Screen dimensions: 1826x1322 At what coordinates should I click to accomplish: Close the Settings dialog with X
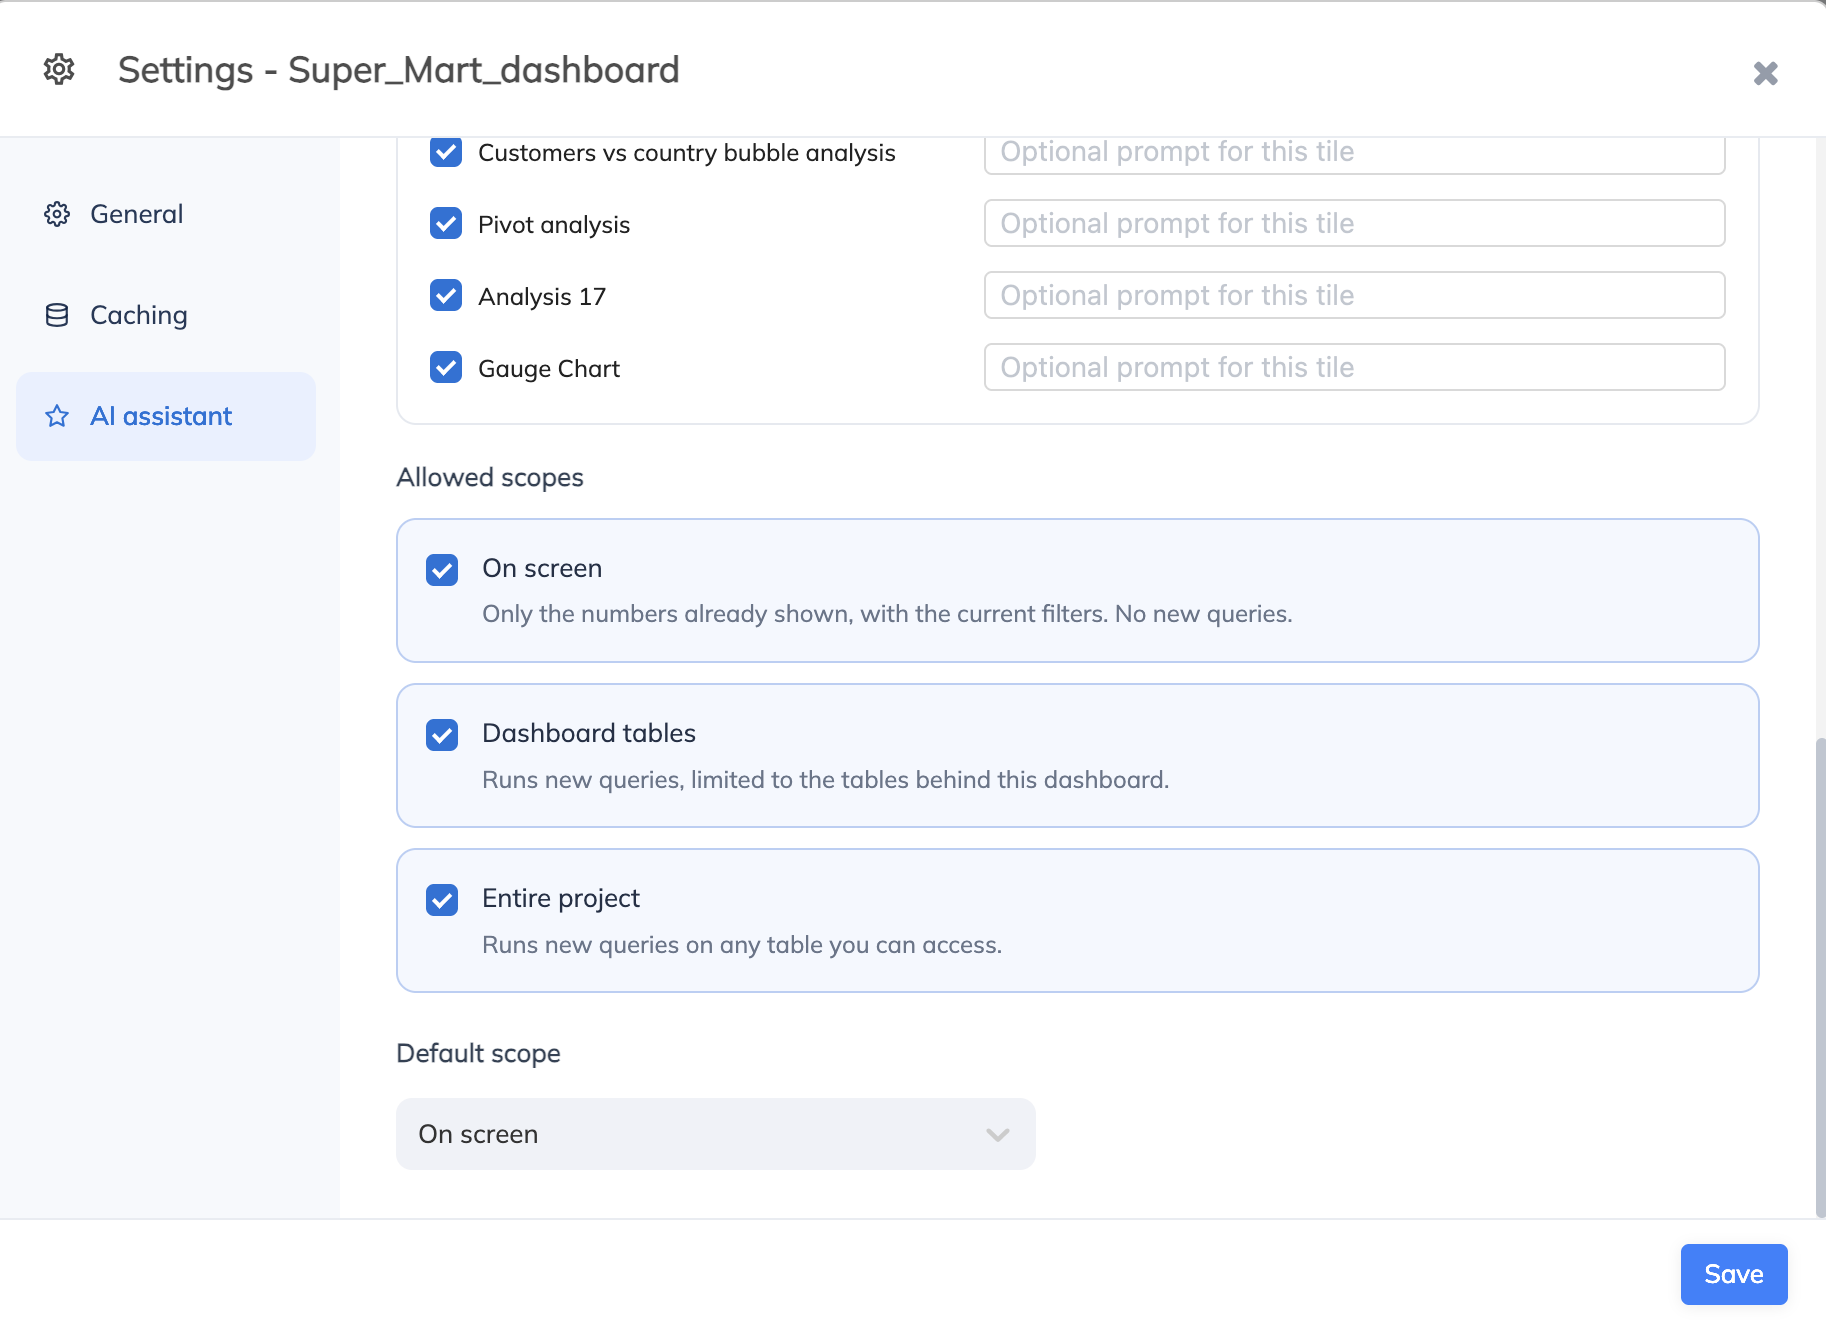pyautogui.click(x=1765, y=73)
